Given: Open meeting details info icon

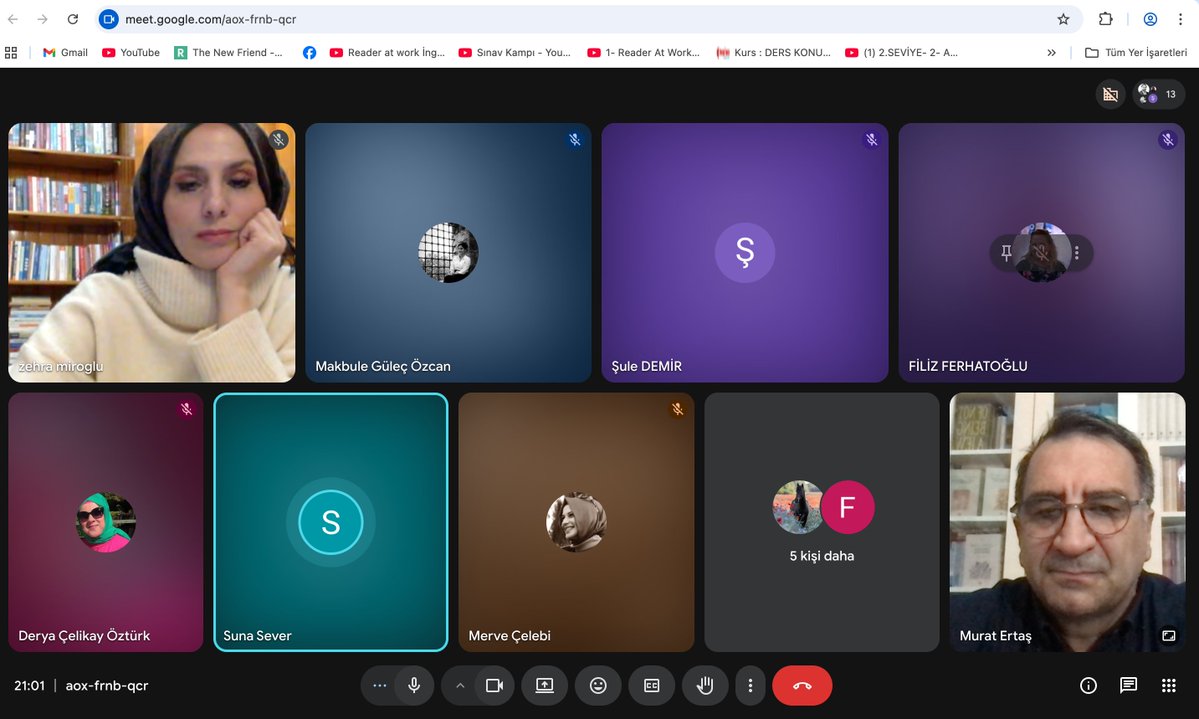Looking at the screenshot, I should (1088, 685).
